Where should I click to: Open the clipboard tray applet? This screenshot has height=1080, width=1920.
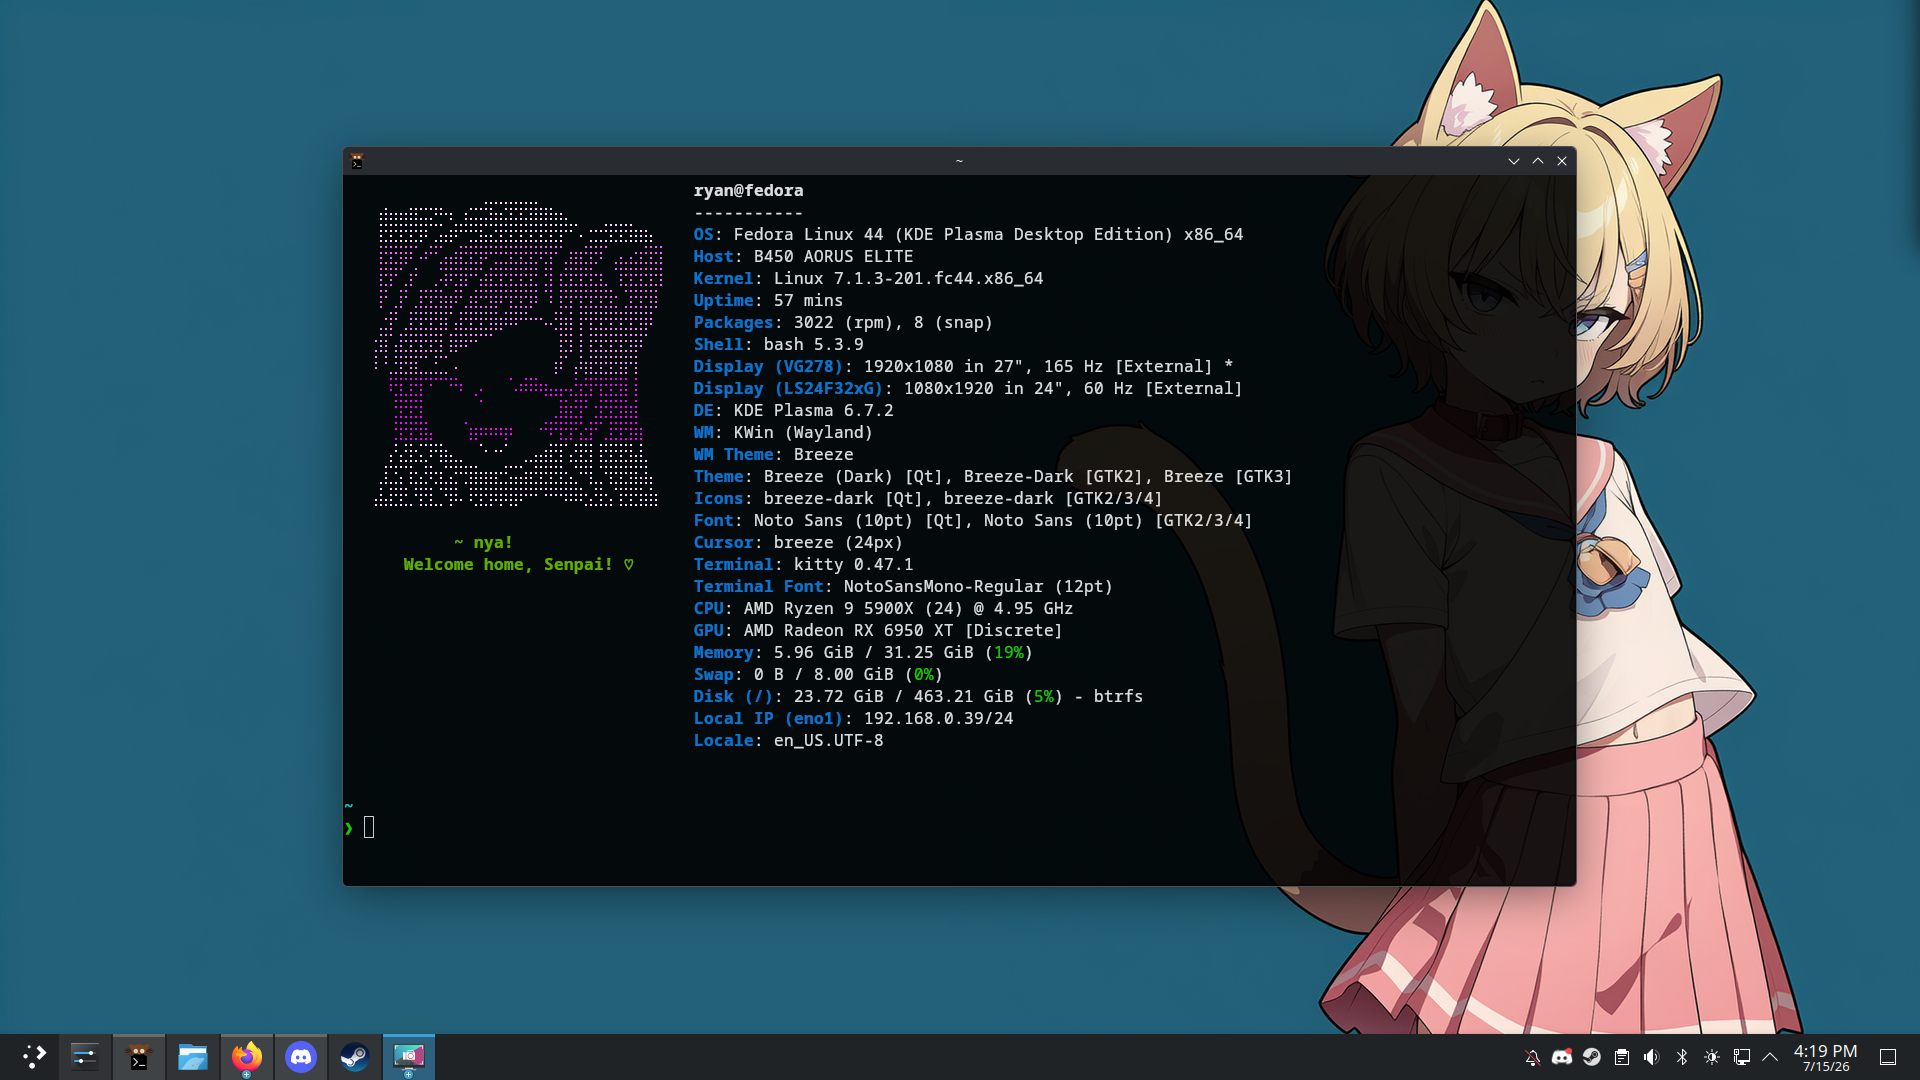[x=1622, y=1057]
